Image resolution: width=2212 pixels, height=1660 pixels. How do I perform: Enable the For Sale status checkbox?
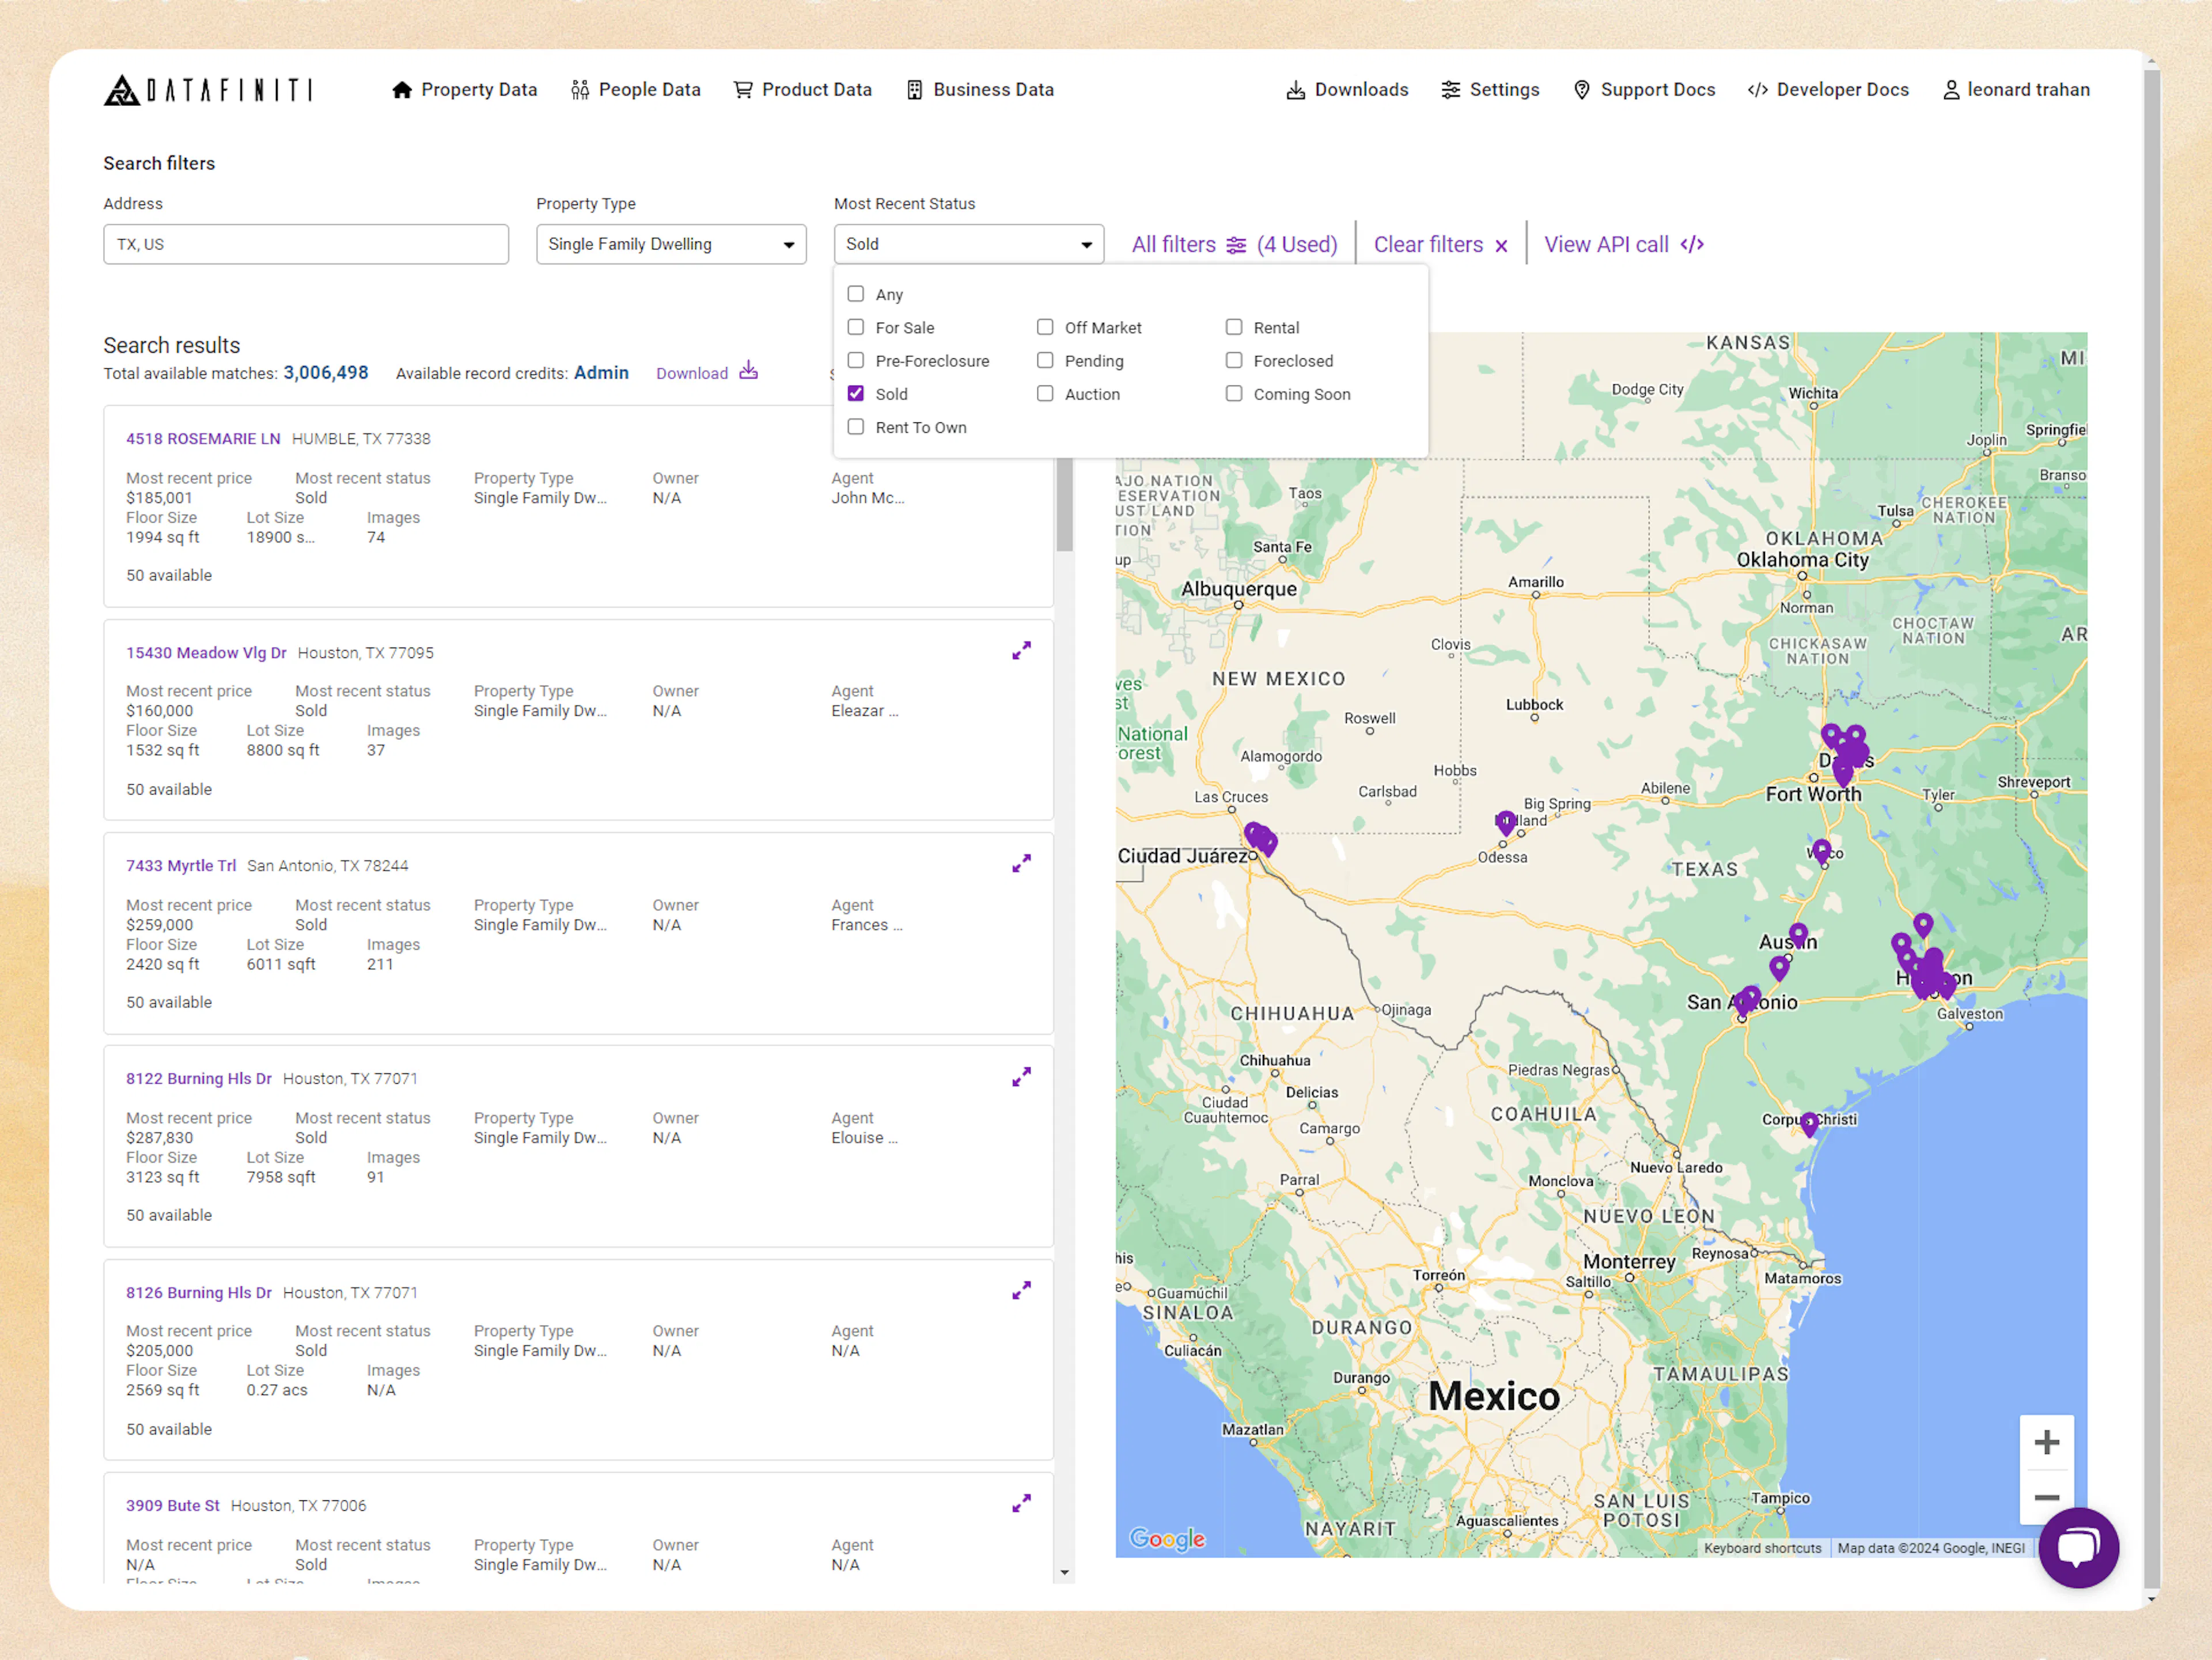pyautogui.click(x=855, y=327)
